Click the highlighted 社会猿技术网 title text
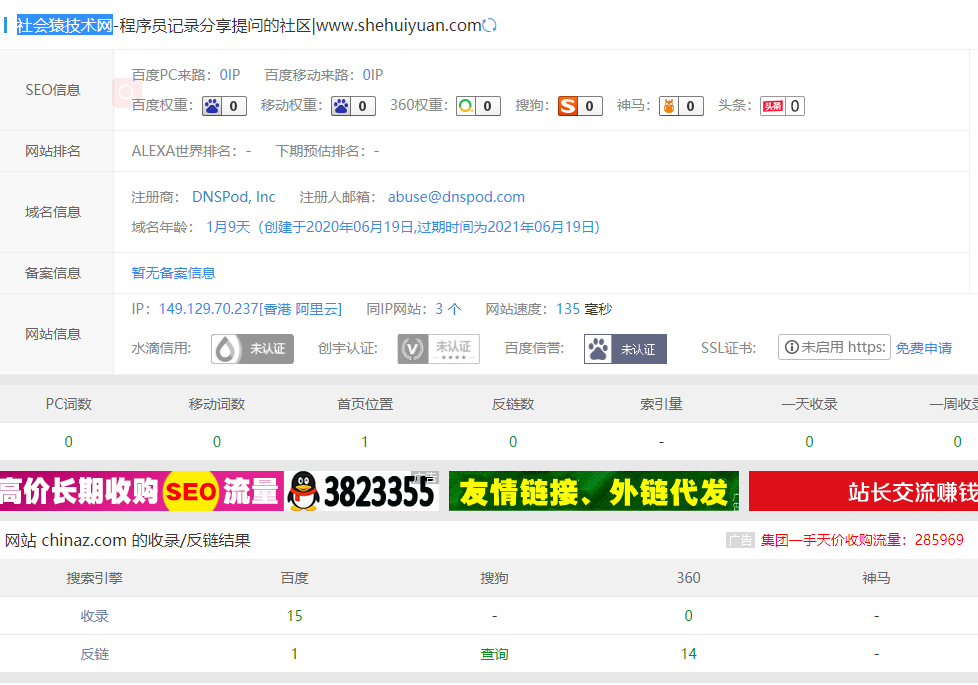The image size is (978, 685). (x=64, y=26)
